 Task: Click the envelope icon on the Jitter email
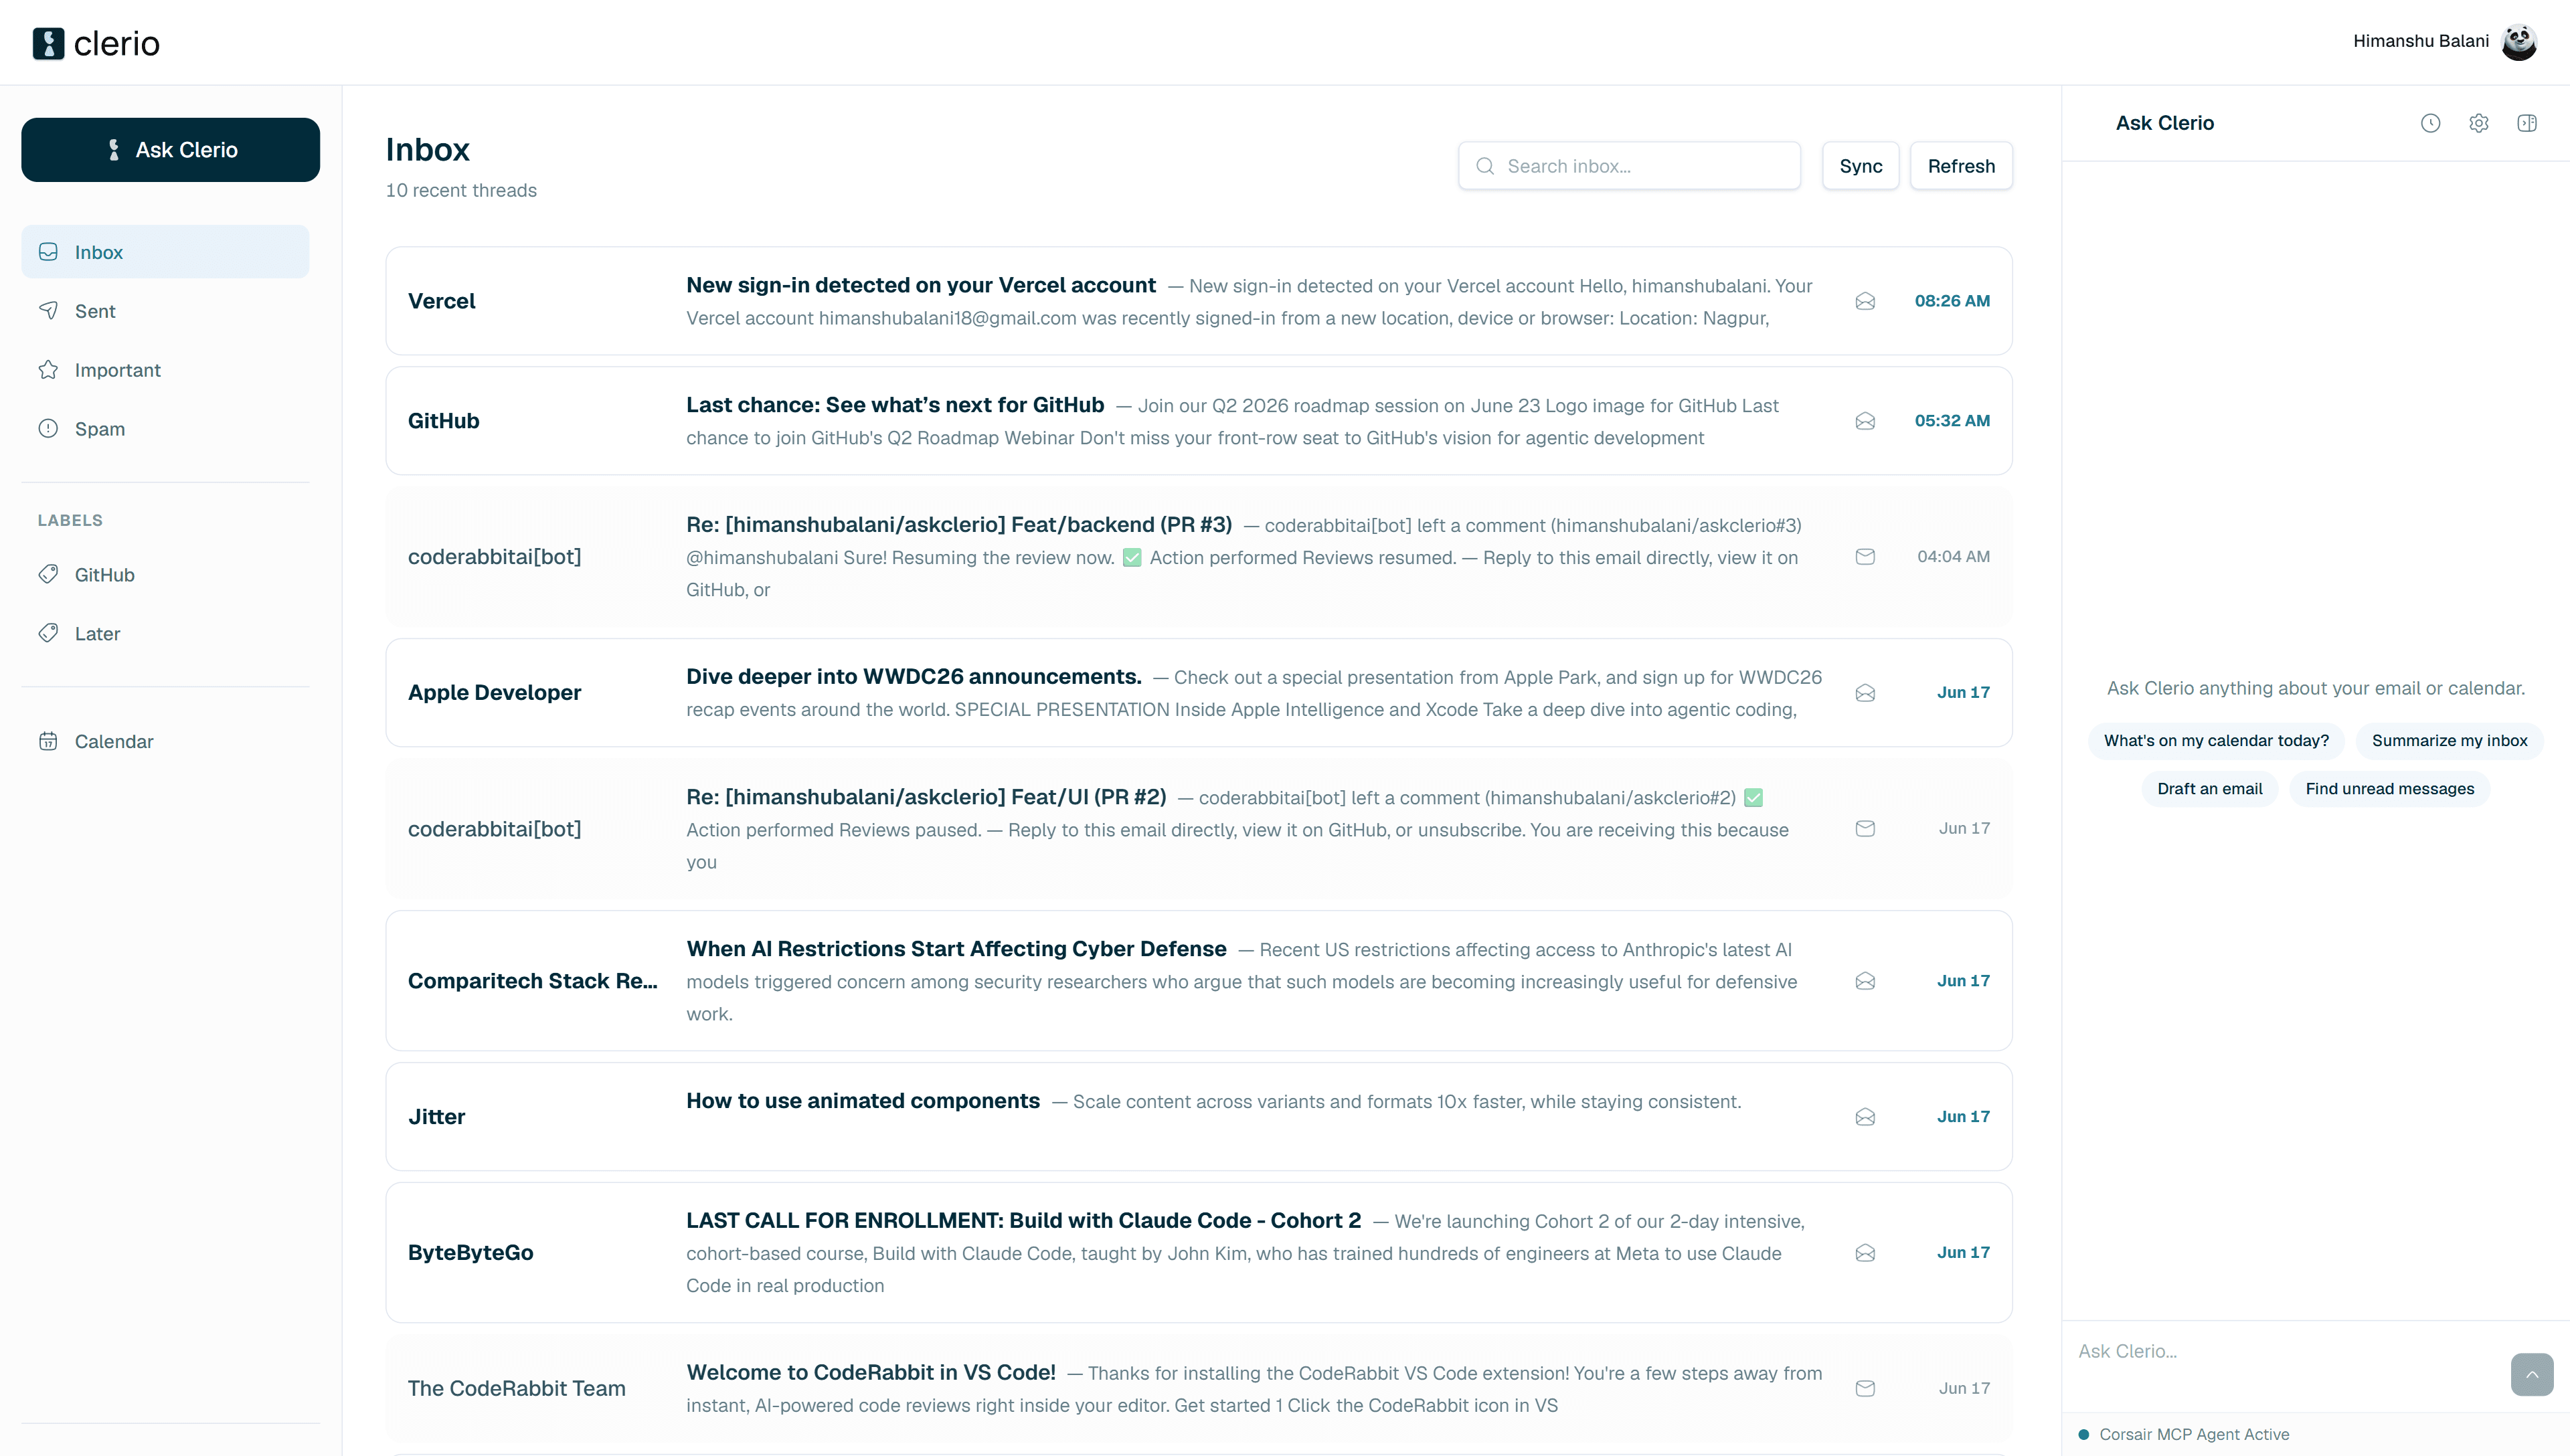click(1865, 1117)
